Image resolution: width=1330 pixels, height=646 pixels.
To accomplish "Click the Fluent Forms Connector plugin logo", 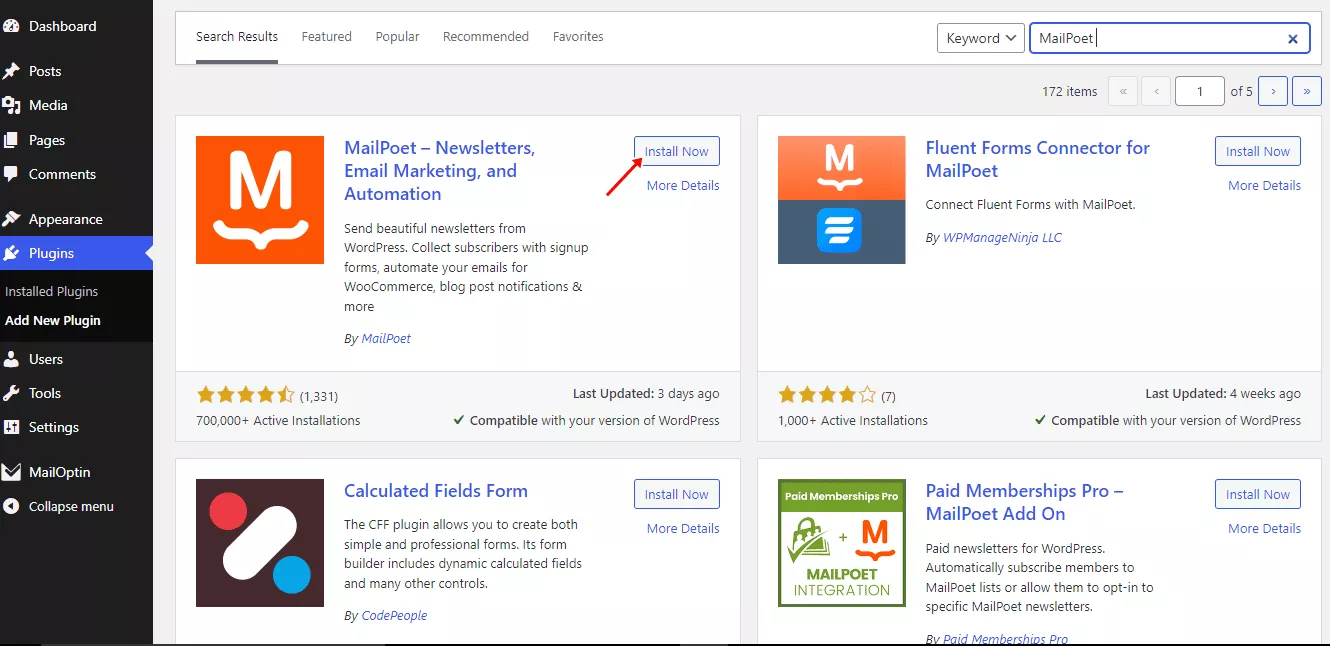I will (x=842, y=200).
